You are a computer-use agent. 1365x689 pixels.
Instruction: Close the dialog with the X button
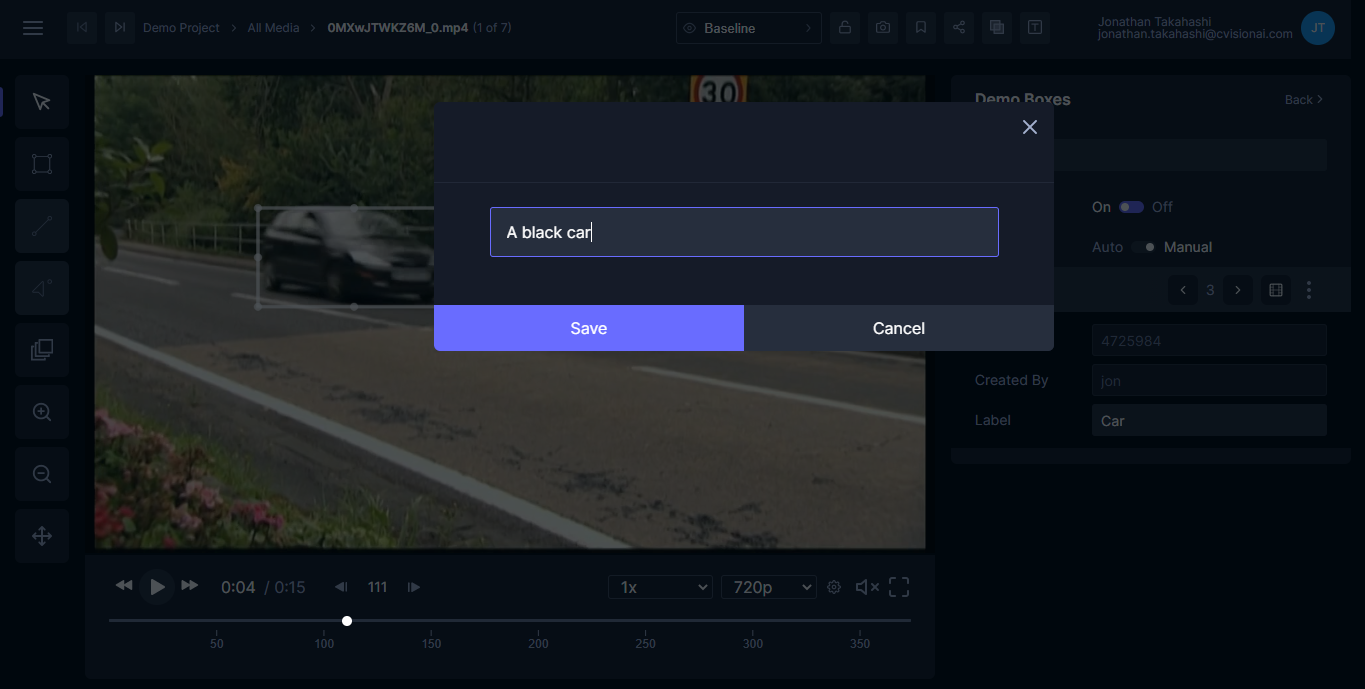click(1030, 127)
